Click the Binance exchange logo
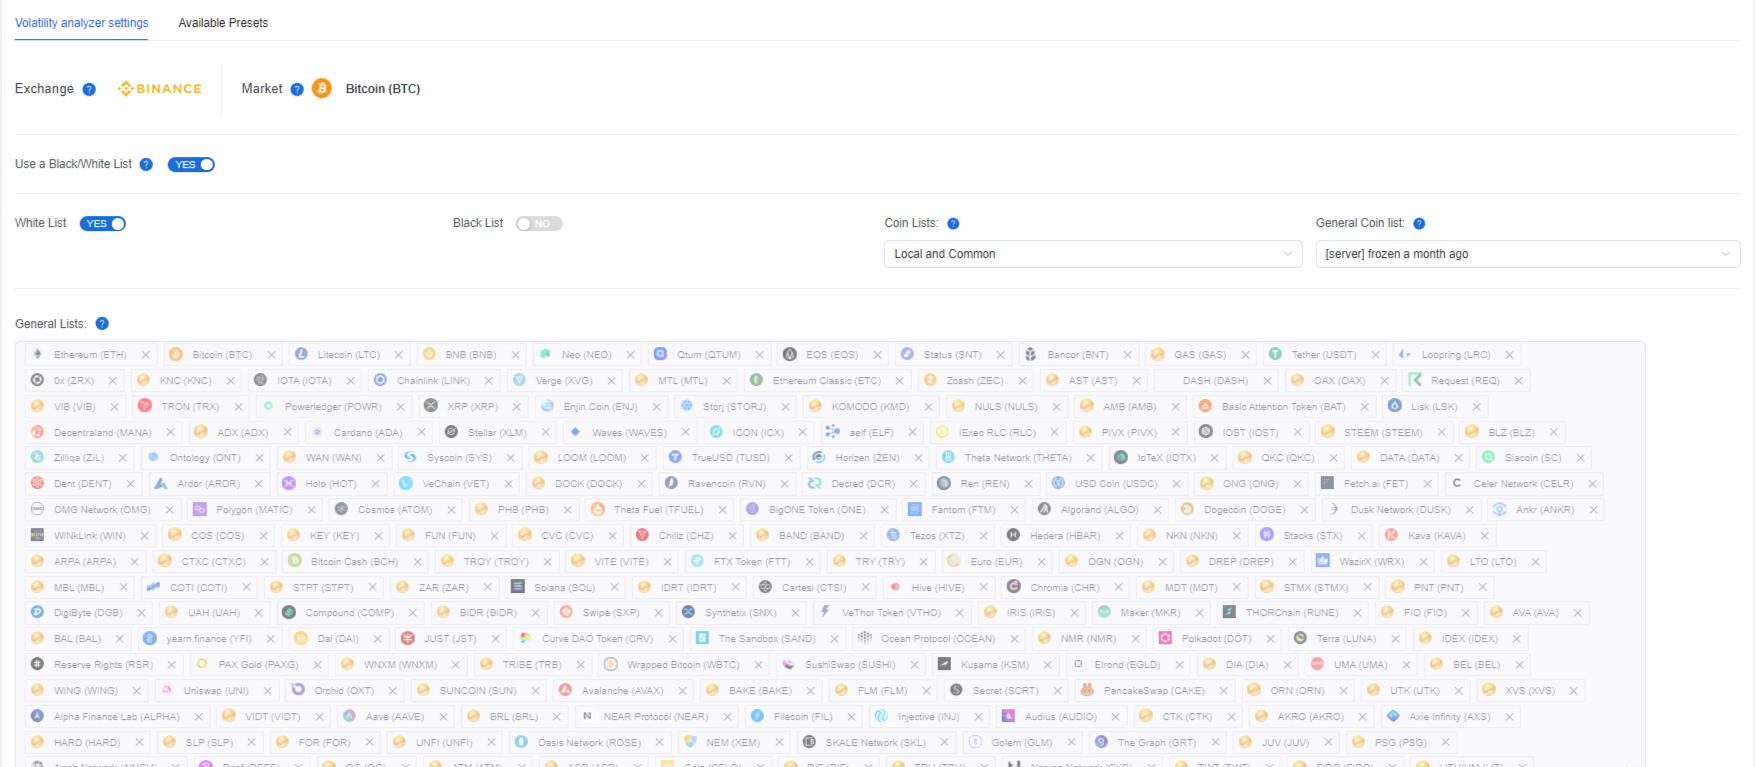The width and height of the screenshot is (1755, 767). [160, 89]
